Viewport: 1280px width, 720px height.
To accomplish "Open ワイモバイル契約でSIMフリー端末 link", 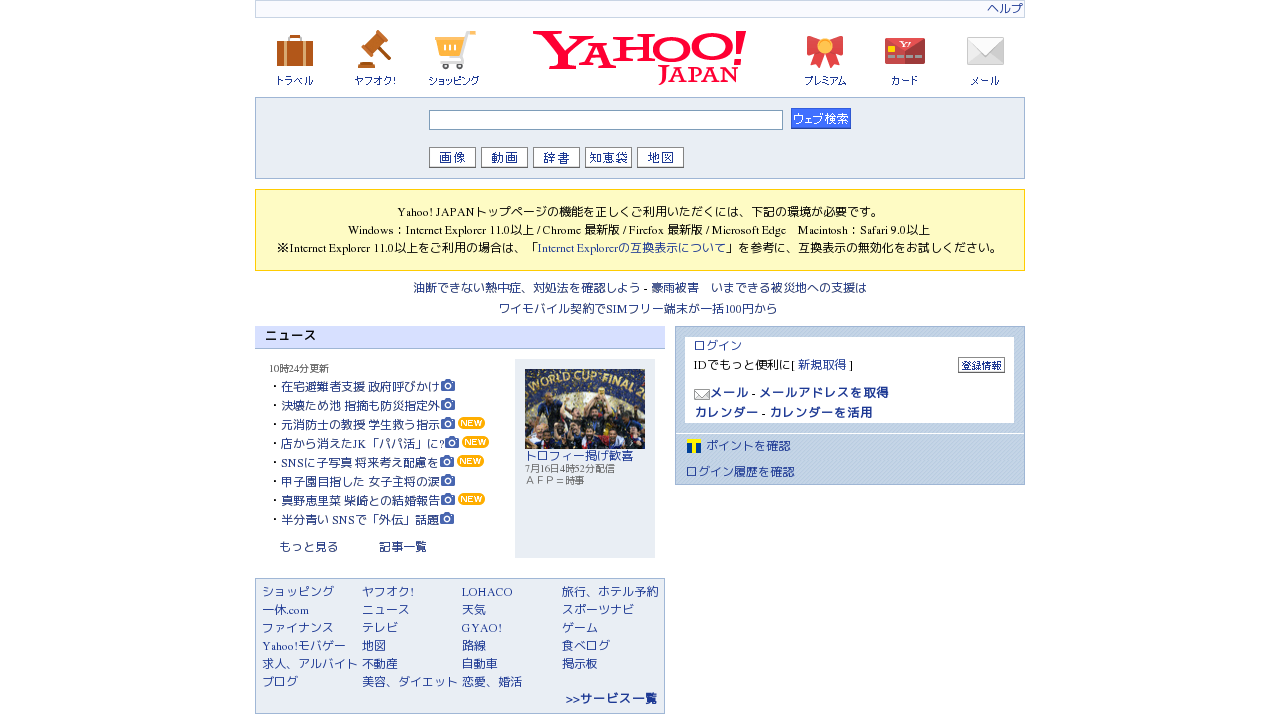I will (x=638, y=308).
